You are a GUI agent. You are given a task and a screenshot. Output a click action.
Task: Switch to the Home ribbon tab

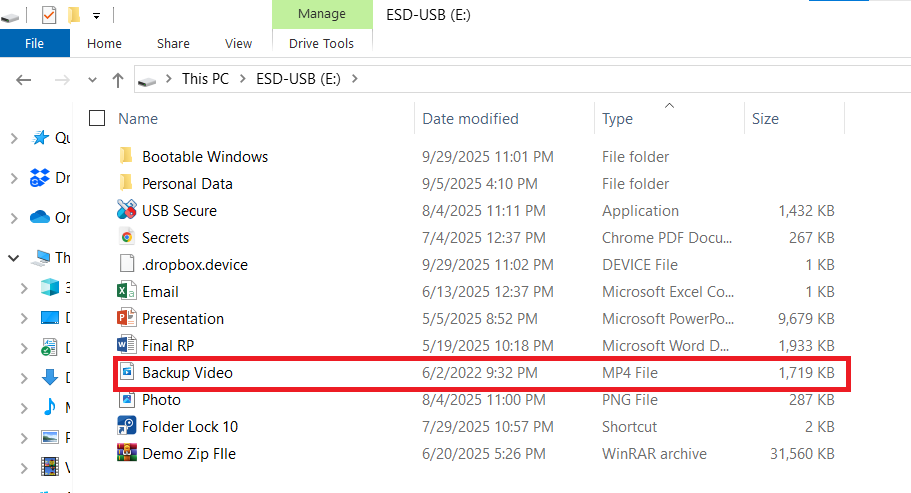[x=104, y=44]
